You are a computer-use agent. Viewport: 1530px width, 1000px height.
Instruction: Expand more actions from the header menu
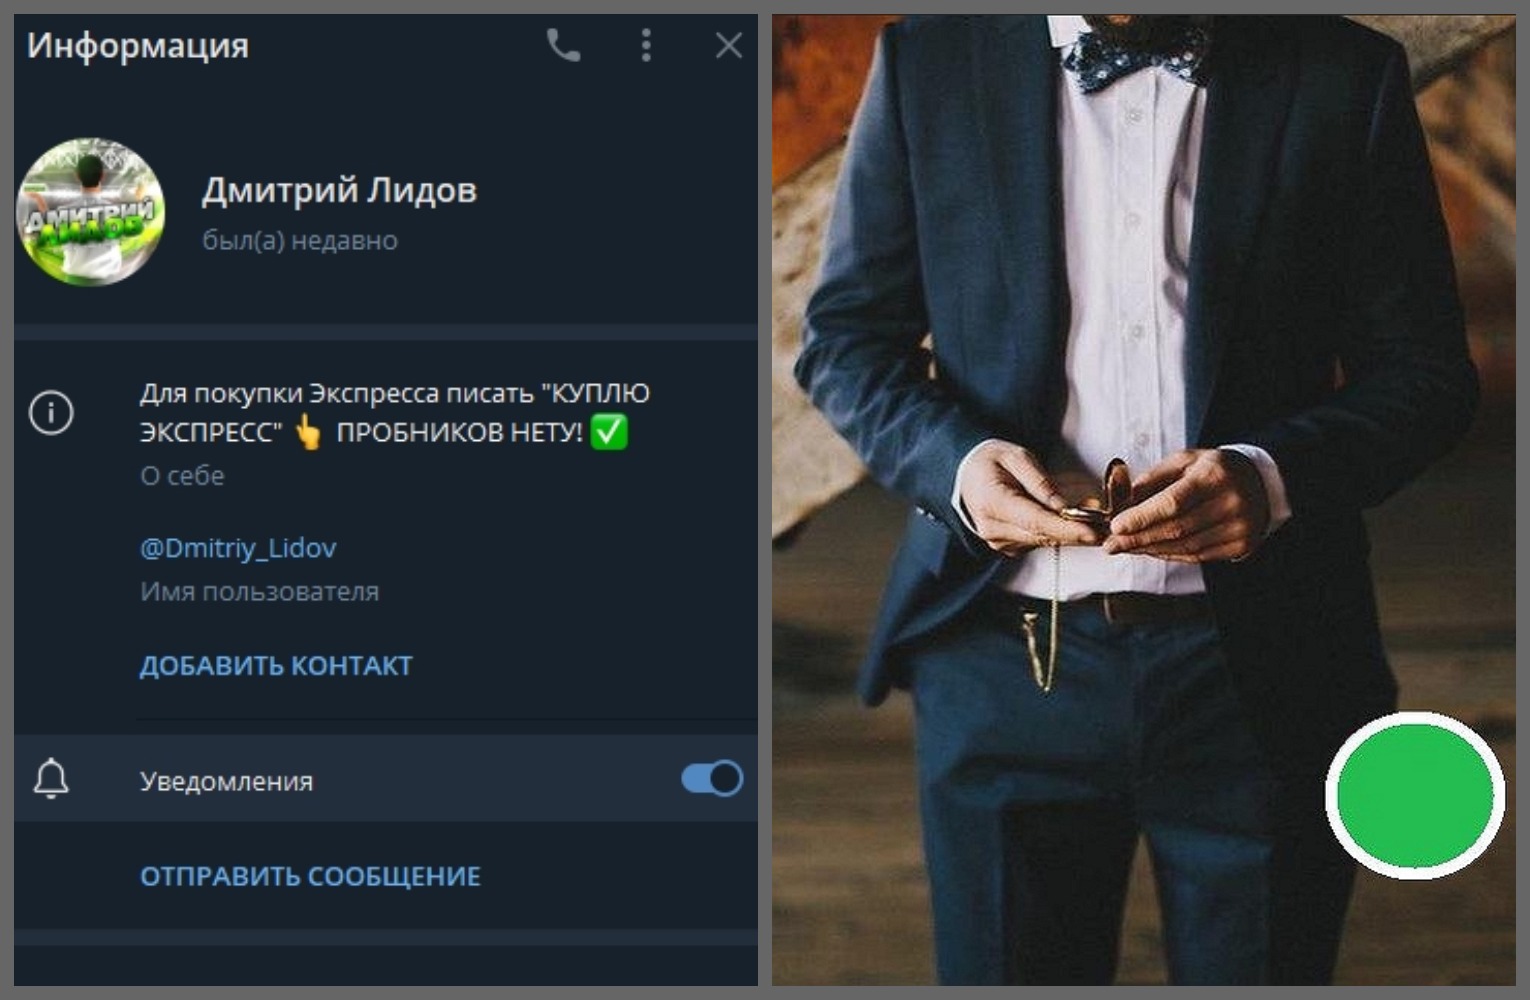coord(646,45)
